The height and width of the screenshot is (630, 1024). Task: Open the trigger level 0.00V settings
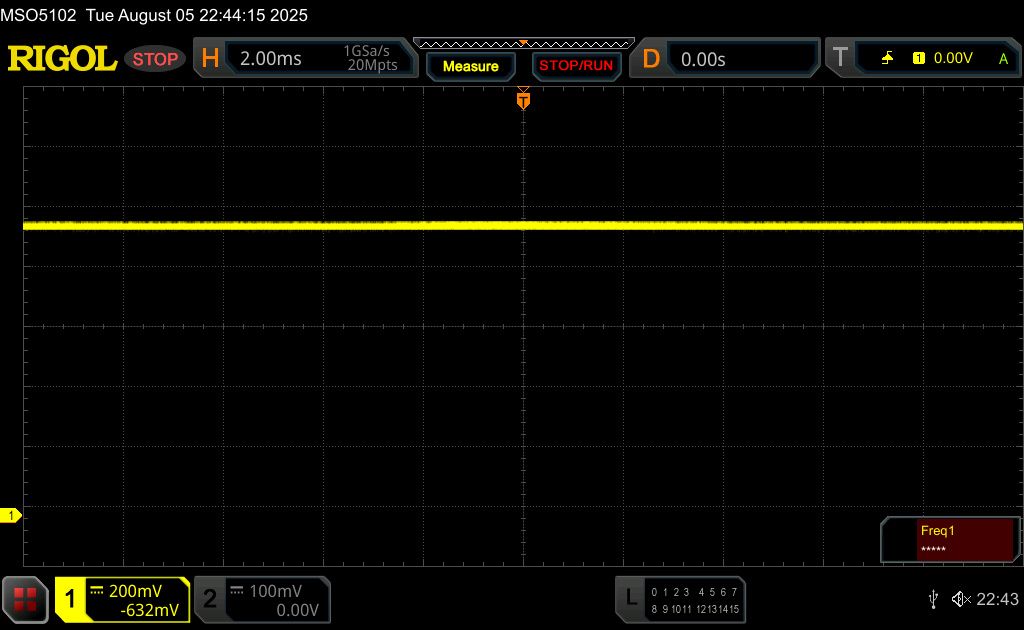pyautogui.click(x=953, y=59)
